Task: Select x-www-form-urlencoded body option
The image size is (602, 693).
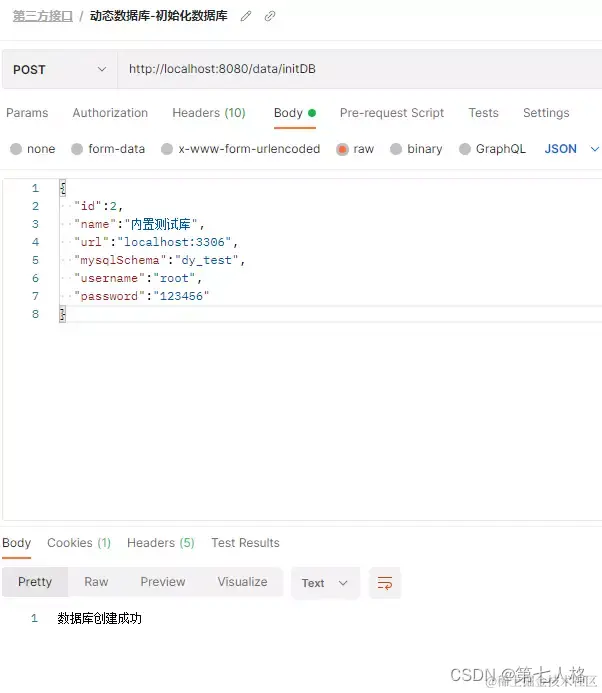Action: (240, 149)
